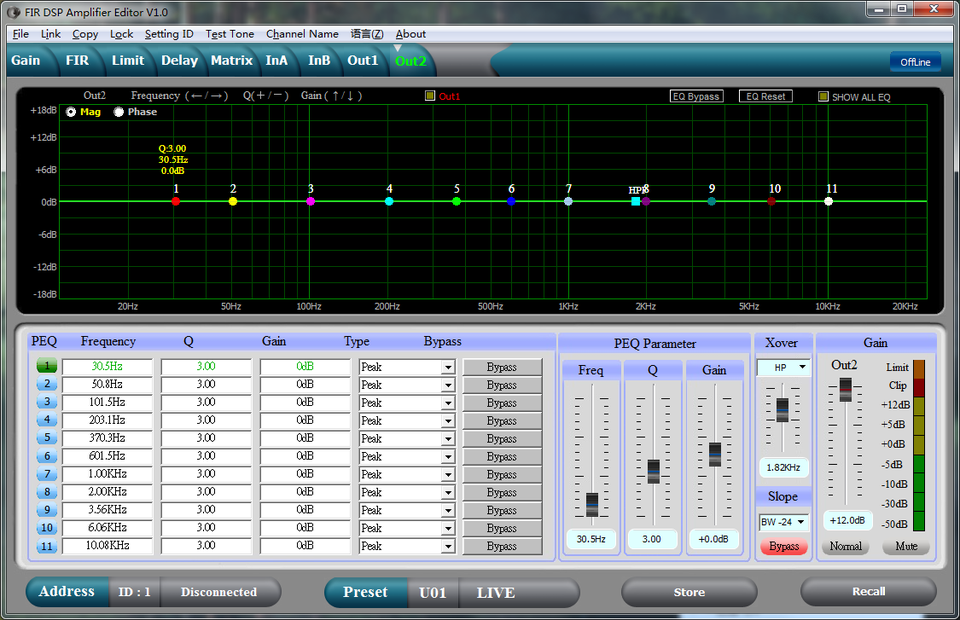Click the band 5 frequency field 370.3Hz
The image size is (960, 620).
(107, 438)
